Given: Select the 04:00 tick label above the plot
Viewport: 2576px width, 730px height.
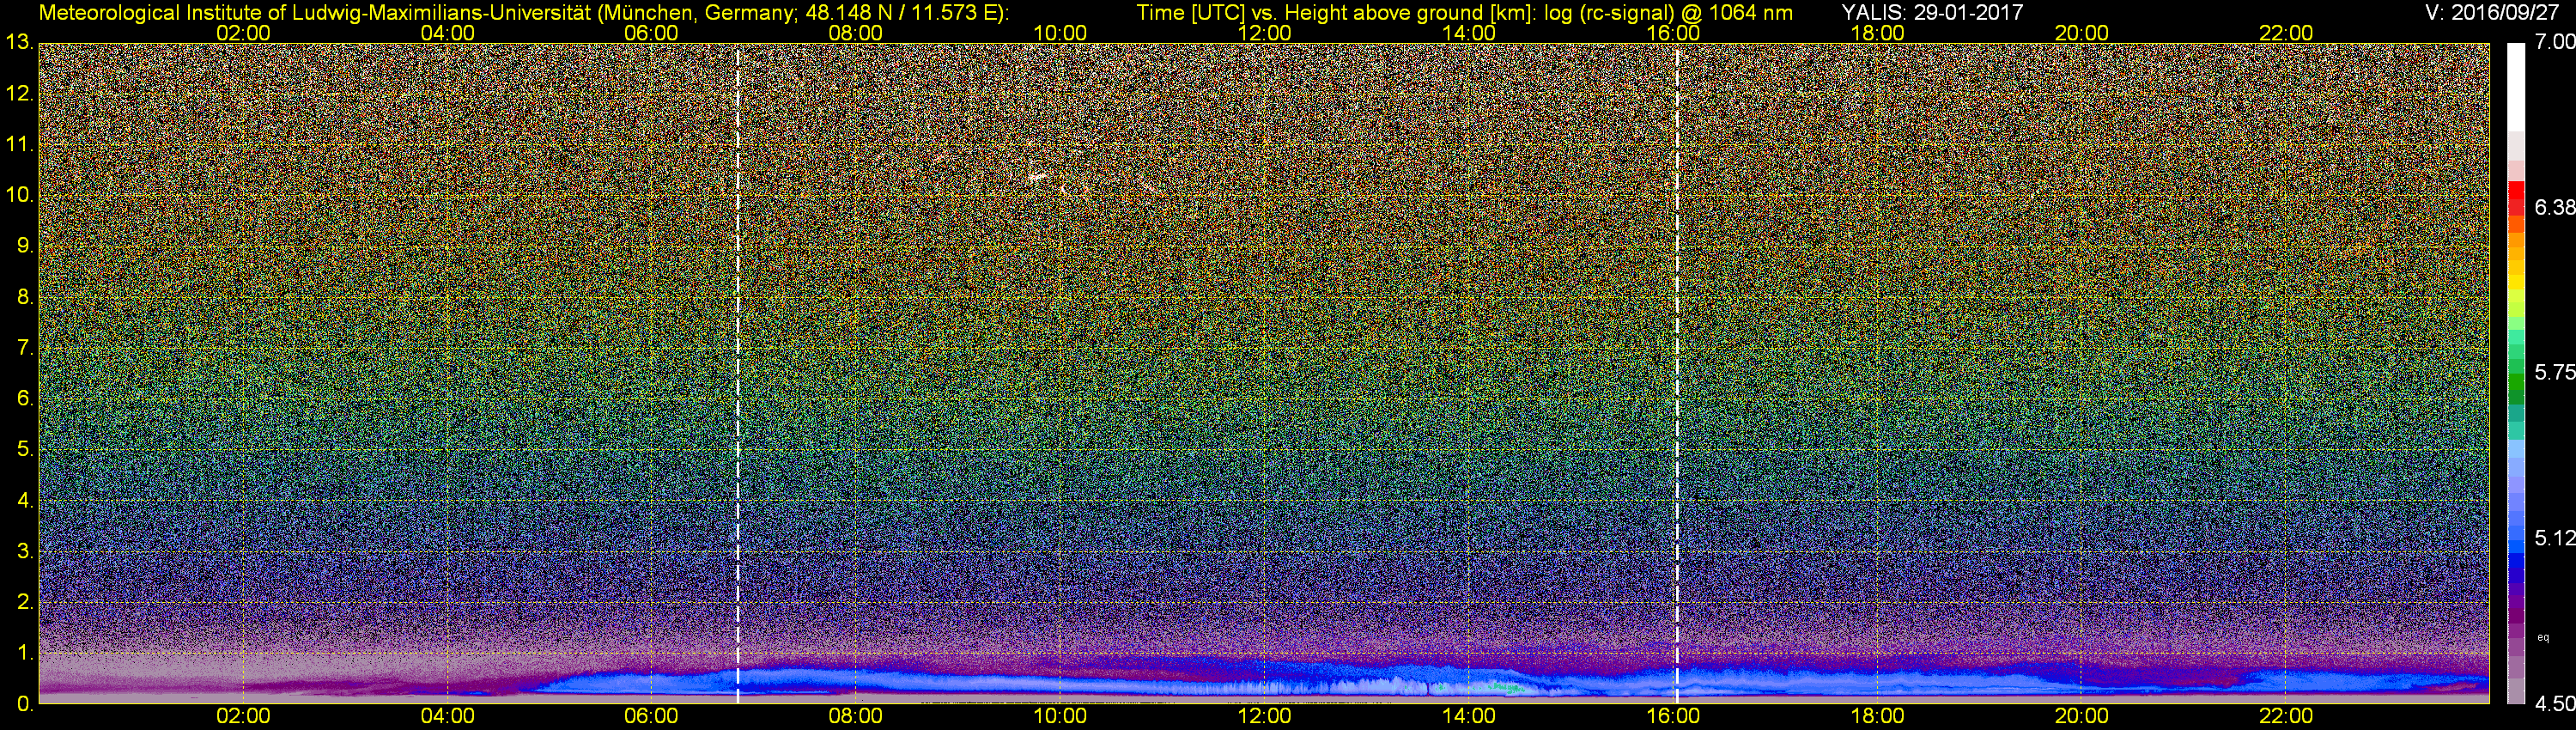Looking at the screenshot, I should pos(447,33).
